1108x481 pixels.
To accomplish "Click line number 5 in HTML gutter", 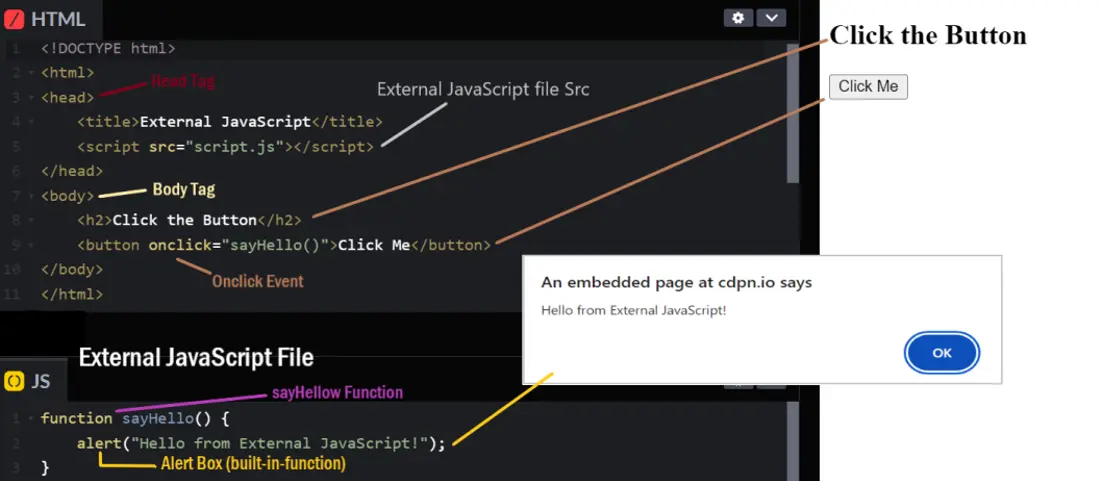I will pyautogui.click(x=16, y=146).
